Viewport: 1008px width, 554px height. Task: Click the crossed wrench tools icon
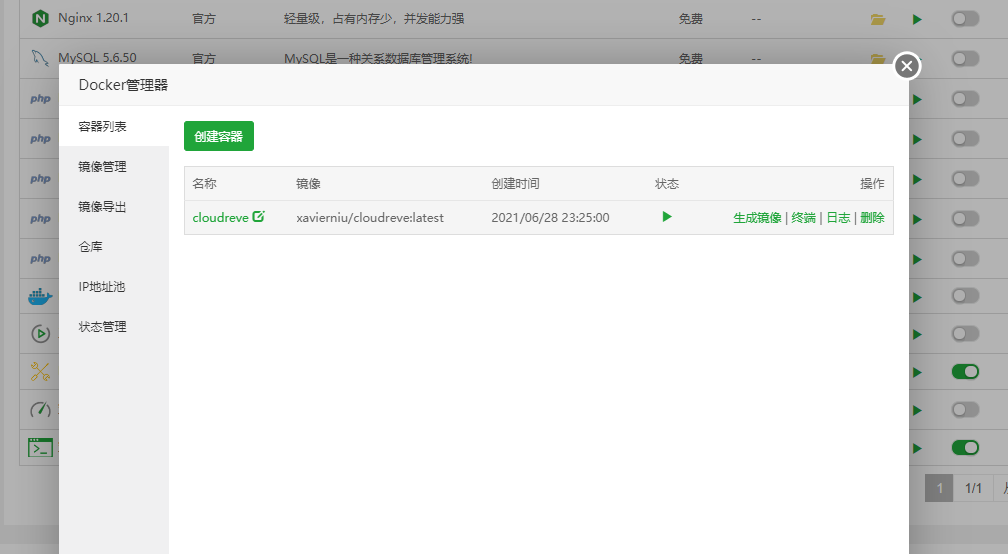tap(40, 371)
